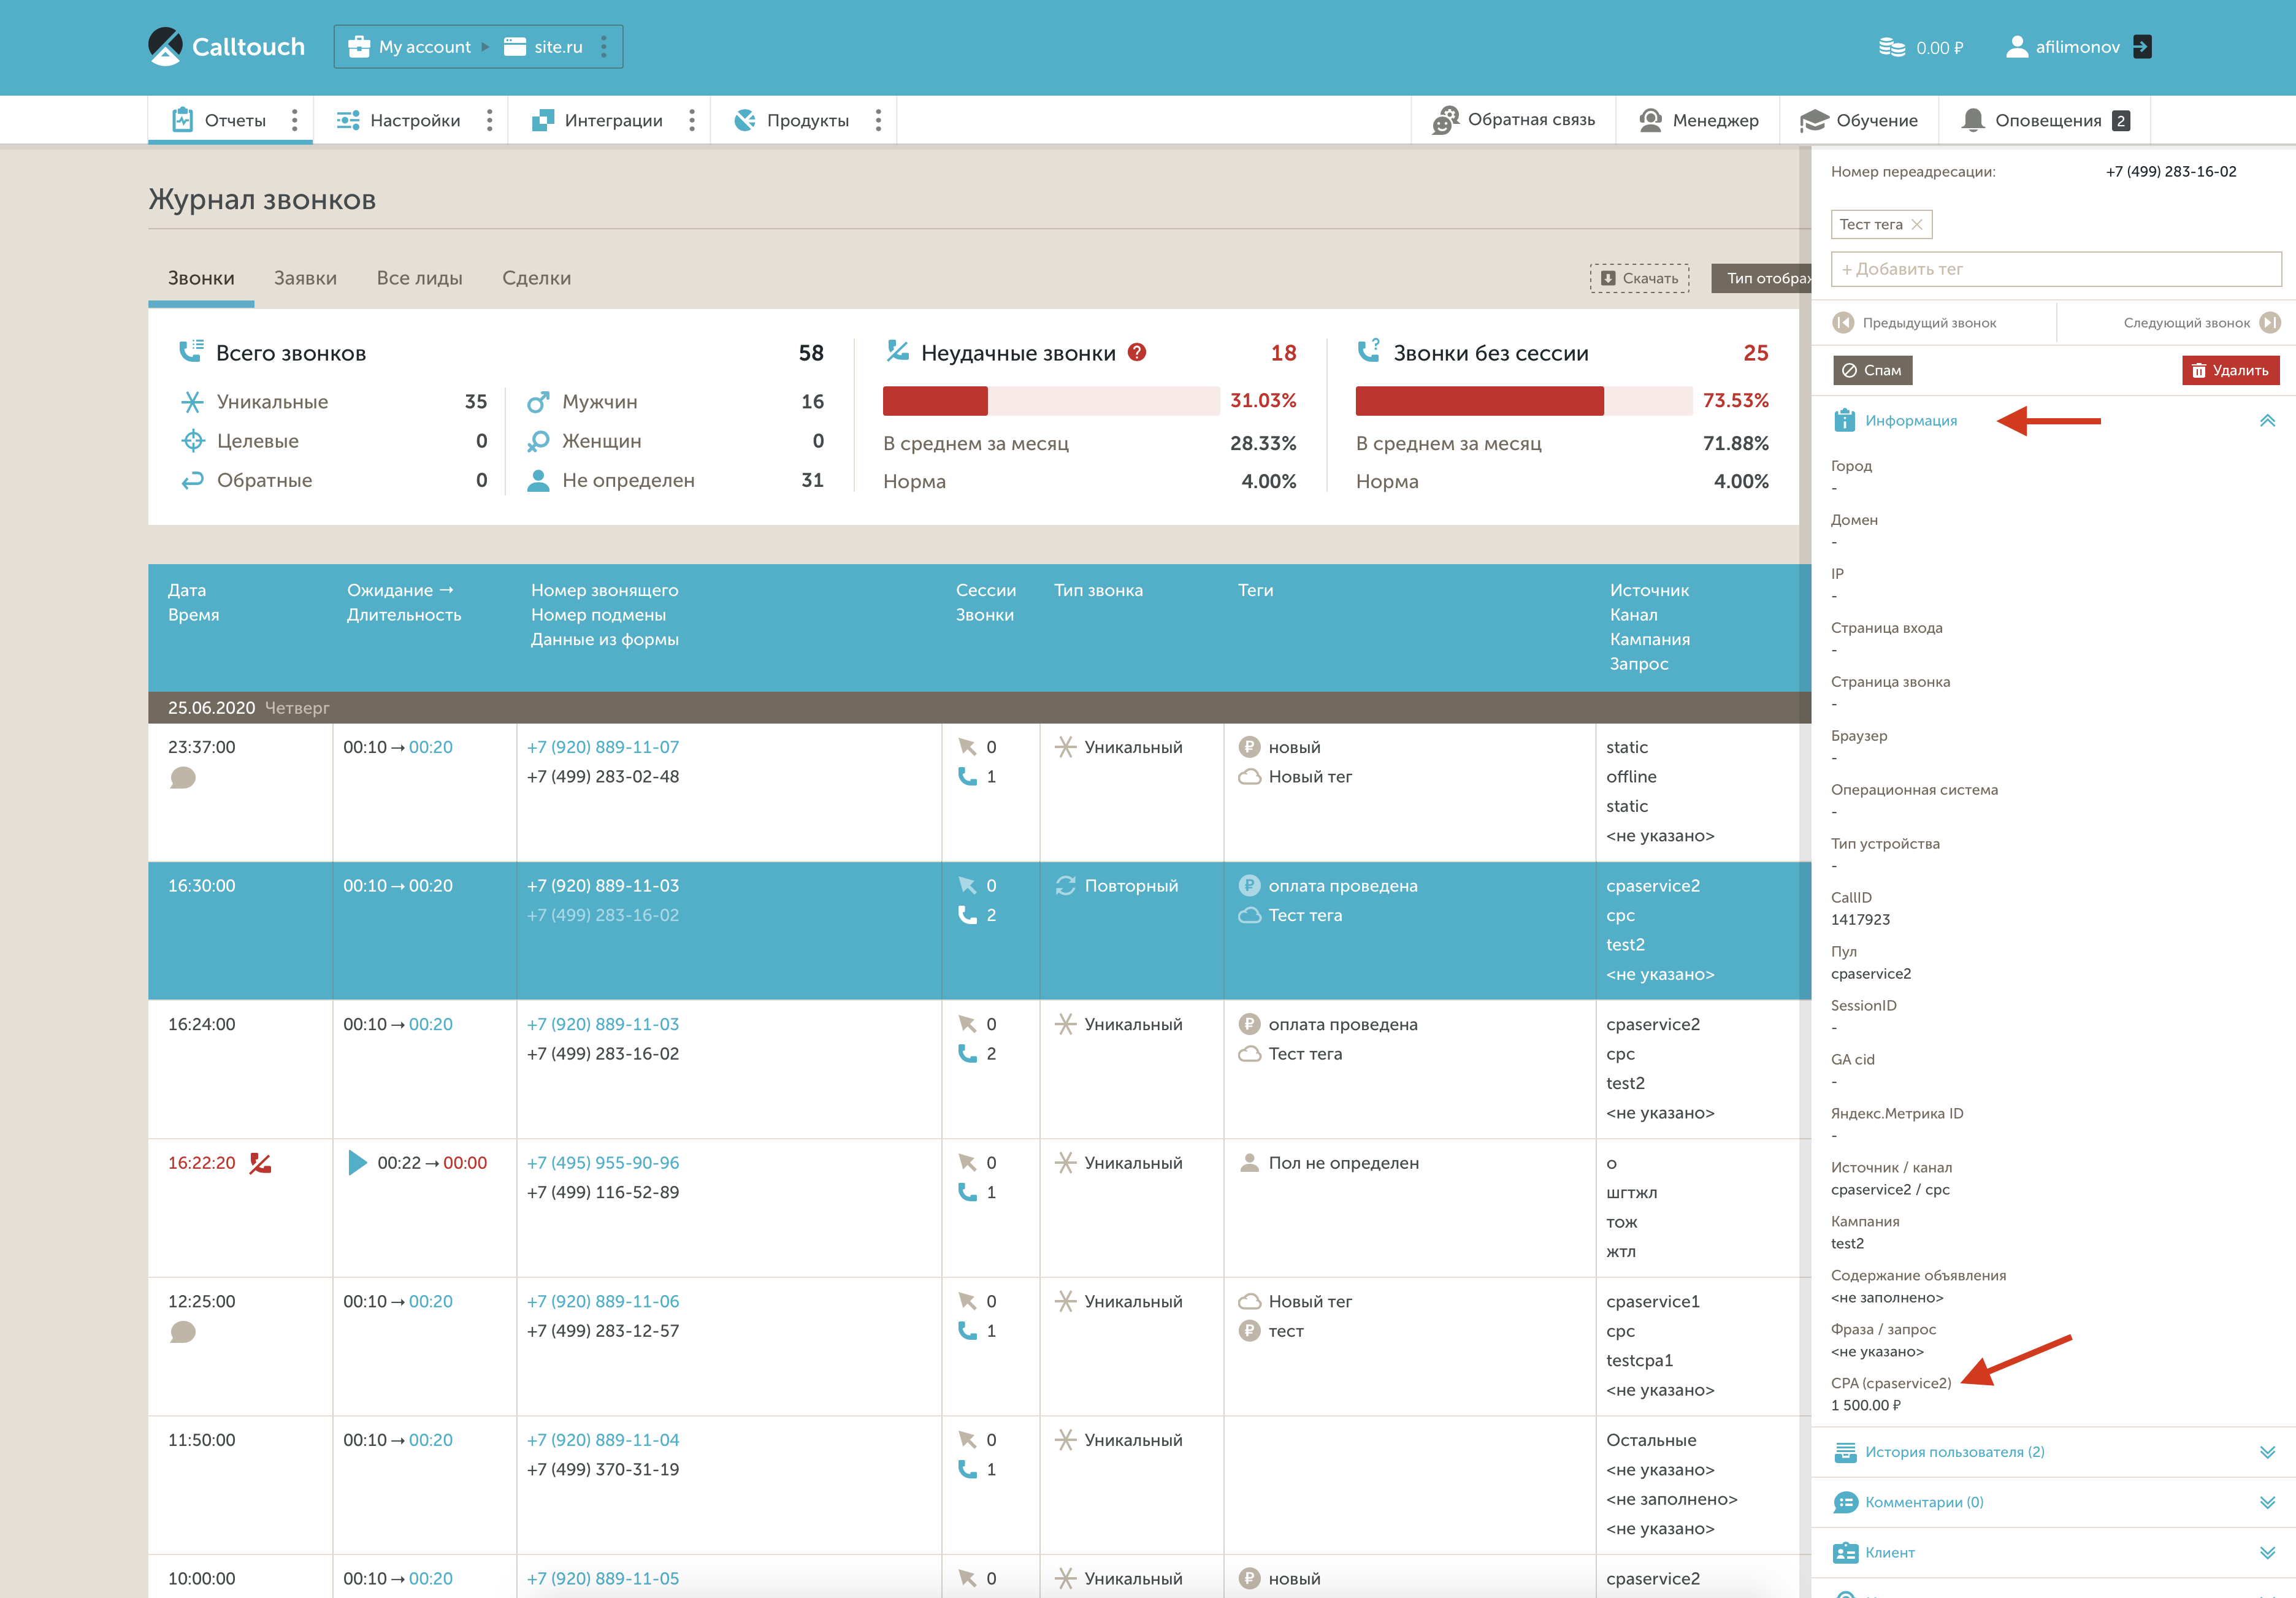The width and height of the screenshot is (2296, 1598).
Task: Click the balance coins icon
Action: pos(1891,47)
